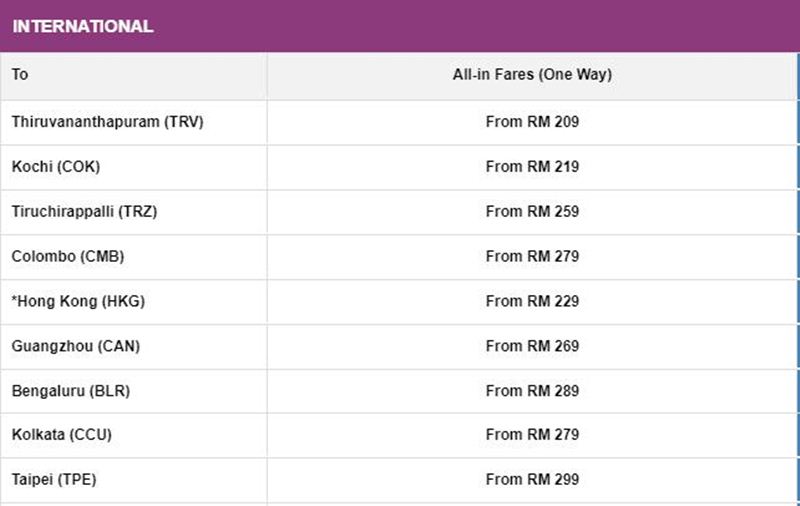Select the From RM 269 fare
This screenshot has width=800, height=506.
tap(532, 346)
